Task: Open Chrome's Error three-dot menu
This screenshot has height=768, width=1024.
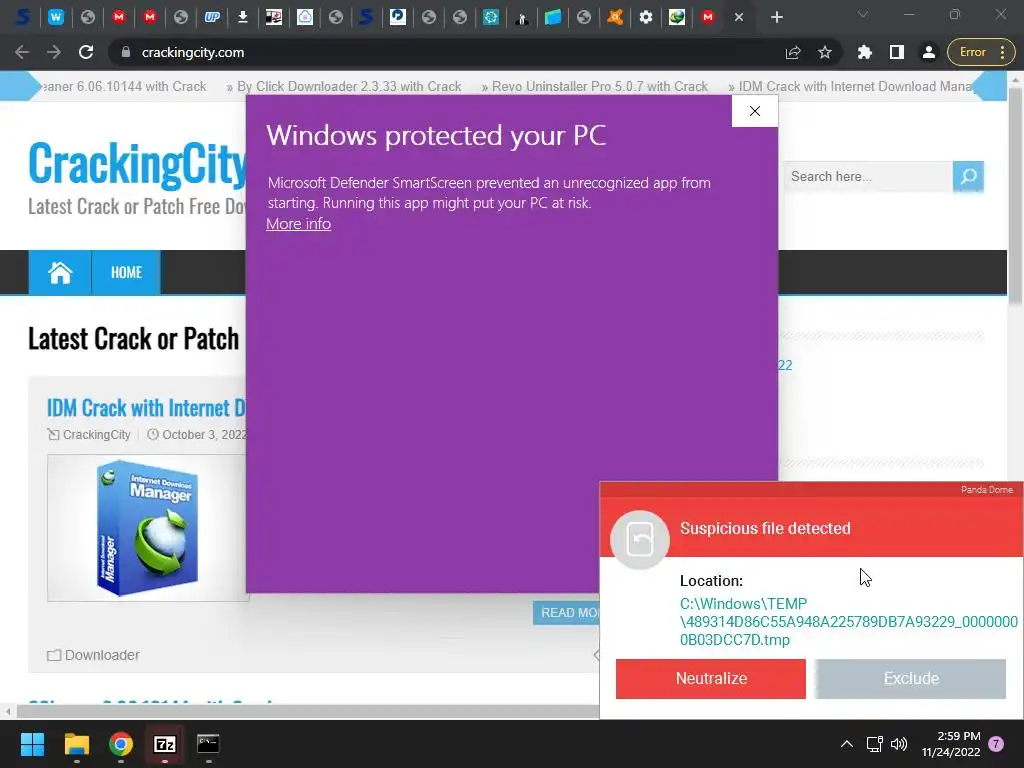Action: [x=982, y=52]
